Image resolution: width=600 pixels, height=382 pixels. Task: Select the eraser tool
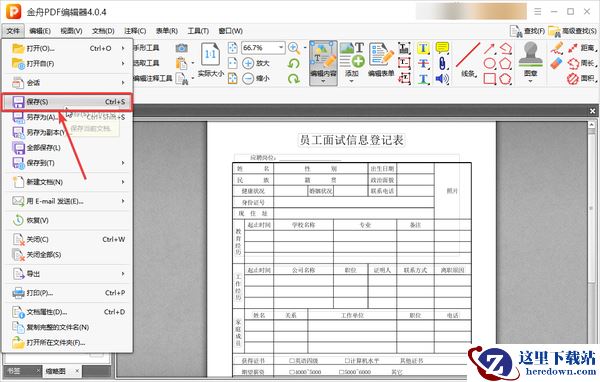point(557,64)
